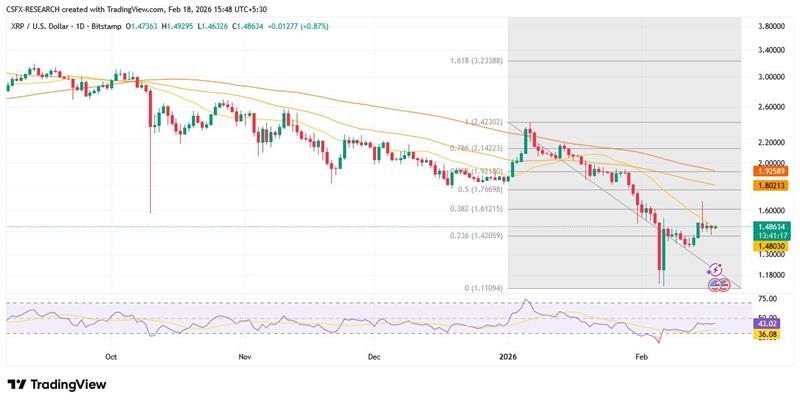Click the Feb label on time axis

(x=640, y=355)
